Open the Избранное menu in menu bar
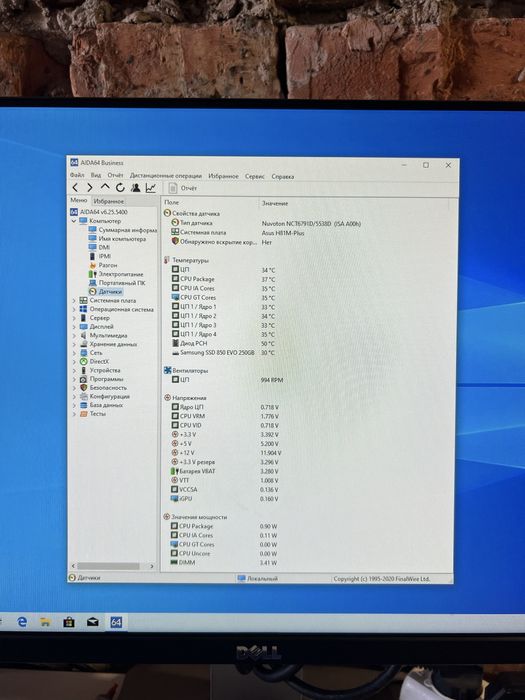525x700 pixels. click(x=223, y=176)
